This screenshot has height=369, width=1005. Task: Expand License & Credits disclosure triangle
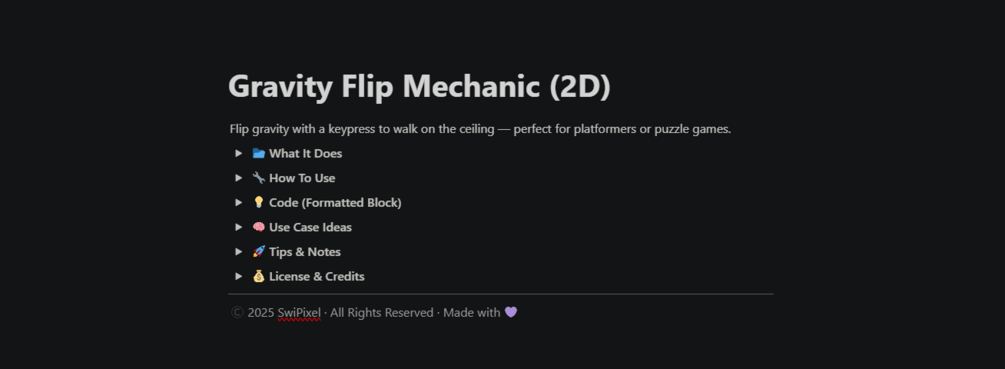pos(238,276)
